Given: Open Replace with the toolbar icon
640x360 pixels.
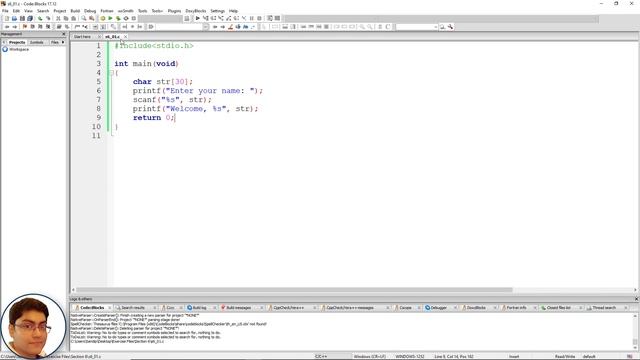Looking at the screenshot, I should [91, 18].
